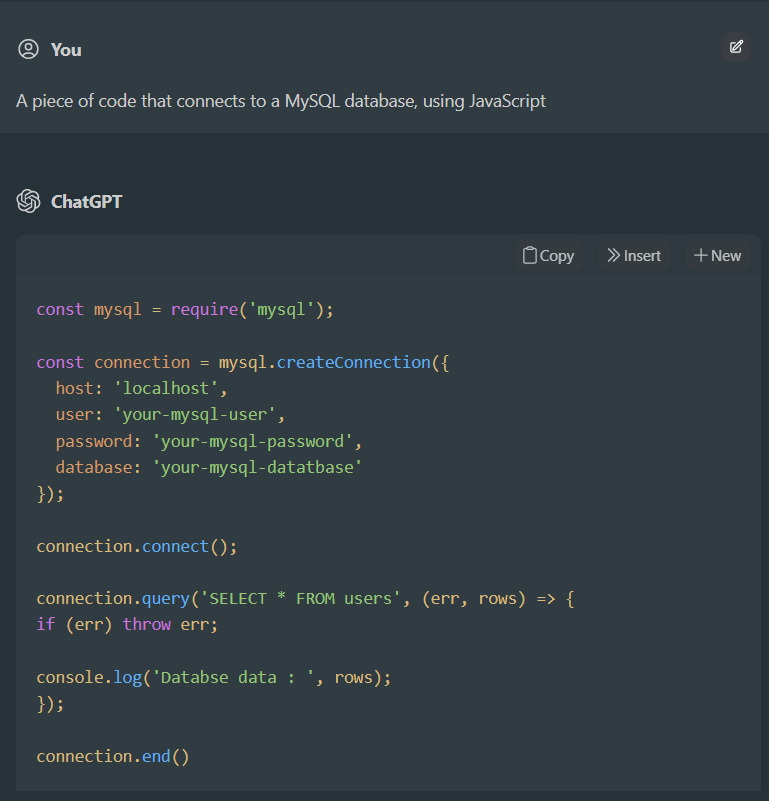Screen dimensions: 769x801
Task: Copy the generated code snippet
Action: click(x=548, y=255)
